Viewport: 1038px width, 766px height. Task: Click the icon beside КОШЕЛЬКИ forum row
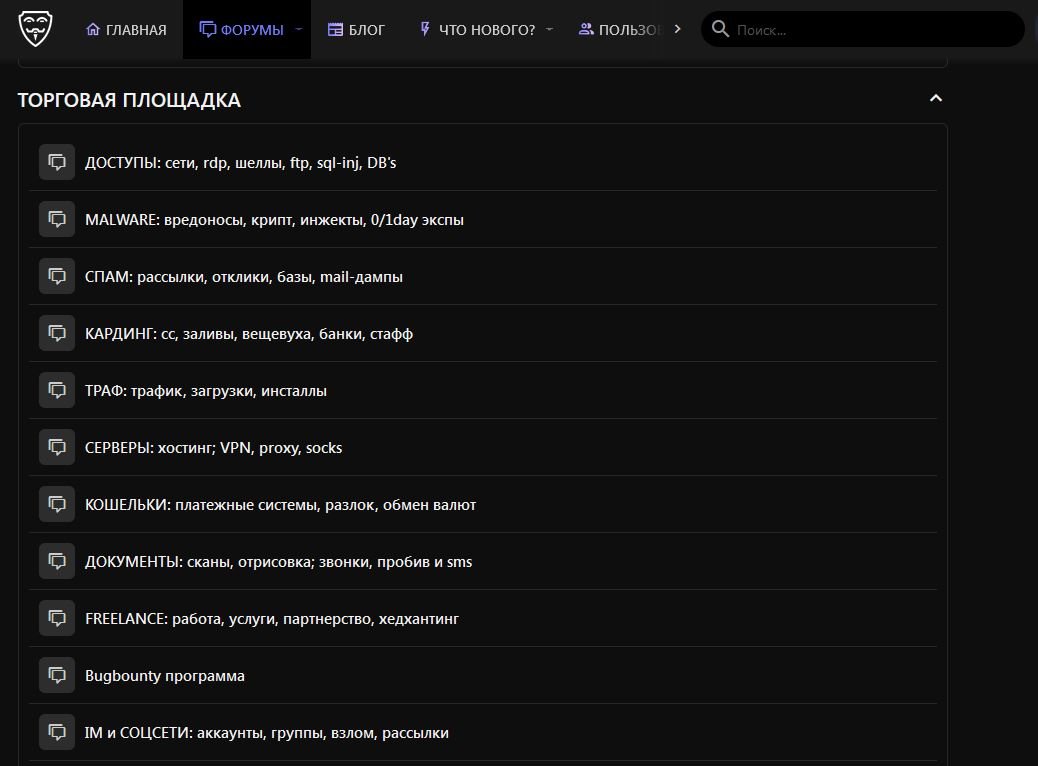click(57, 504)
